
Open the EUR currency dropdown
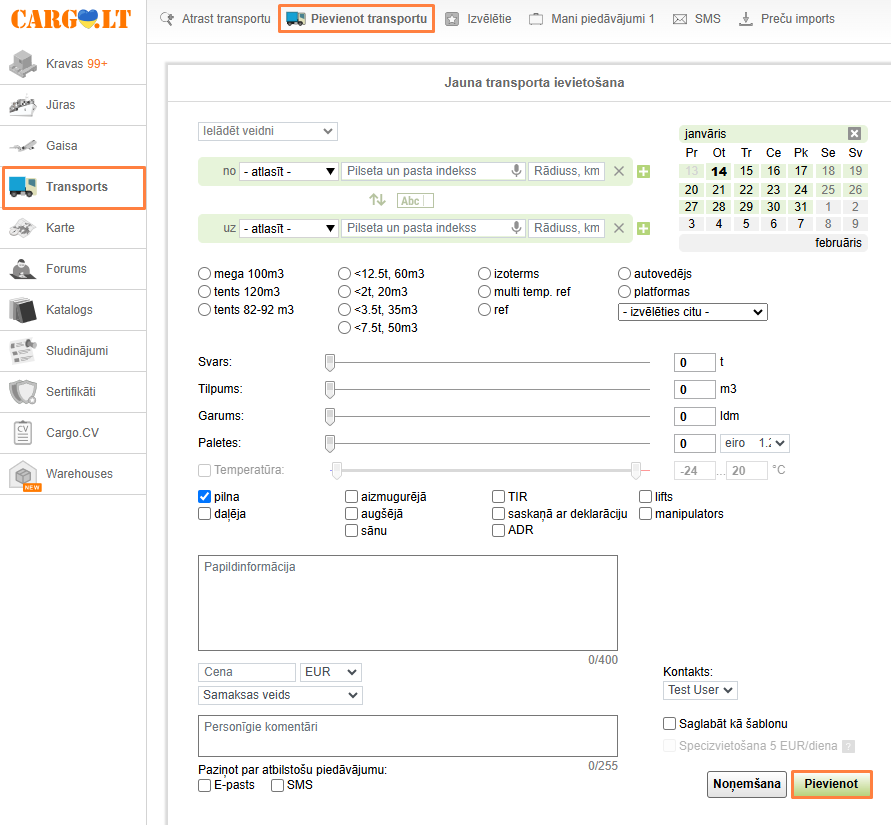pyautogui.click(x=331, y=673)
